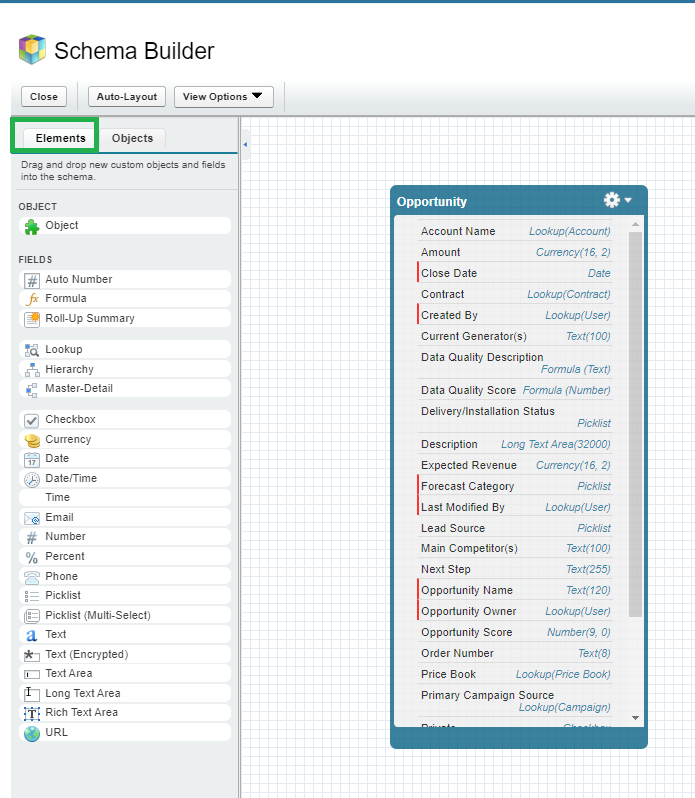Select the Created By field row
This screenshot has height=798, width=695.
(515, 315)
